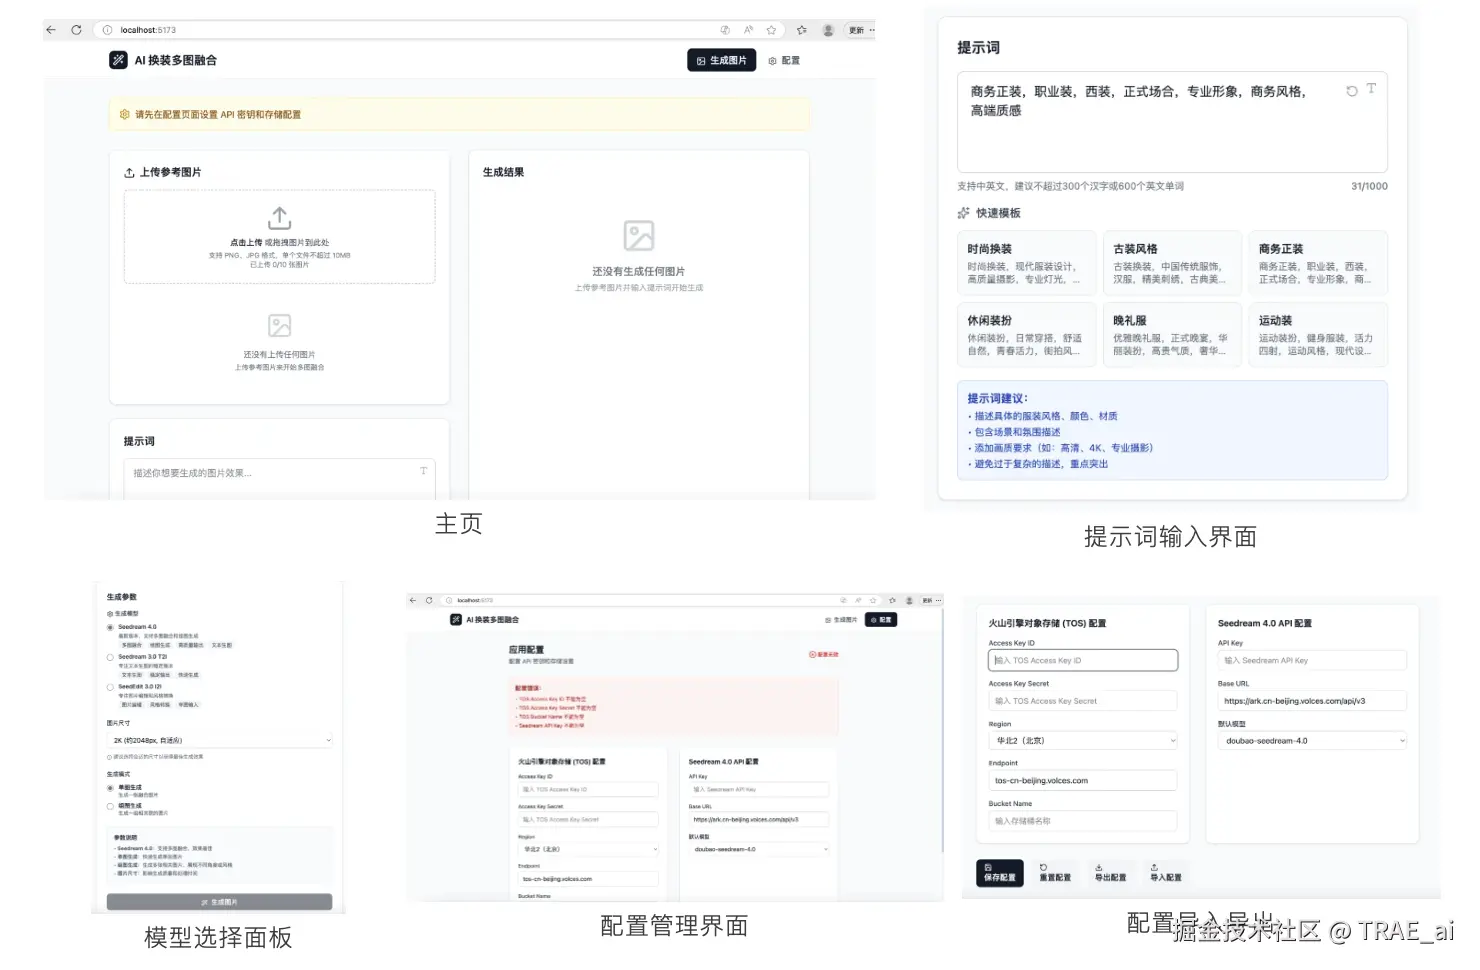Screen dimensions: 1480x970
Task: Click the 保存配置 save icon button
Action: click(999, 873)
